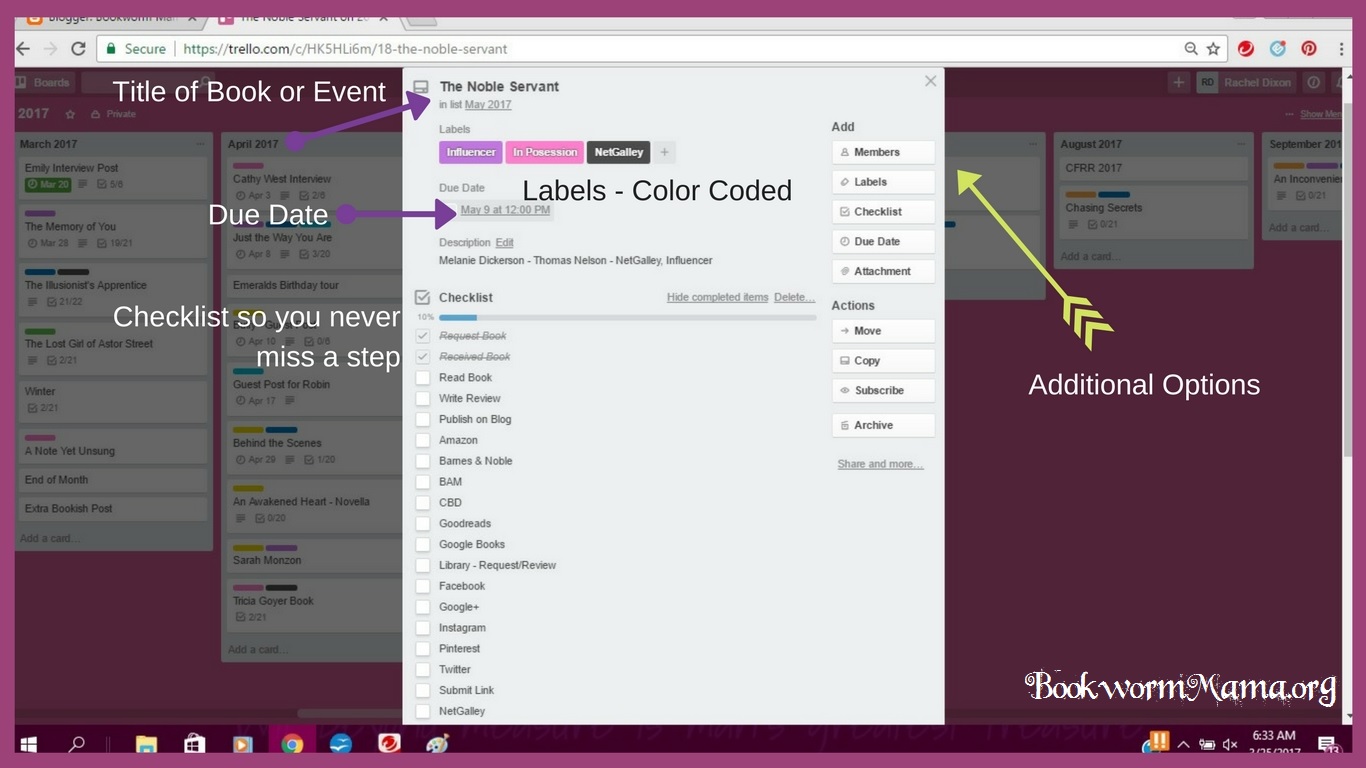This screenshot has height=768, width=1366.
Task: Open the March 2017 list menu ellipsis
Action: point(200,144)
